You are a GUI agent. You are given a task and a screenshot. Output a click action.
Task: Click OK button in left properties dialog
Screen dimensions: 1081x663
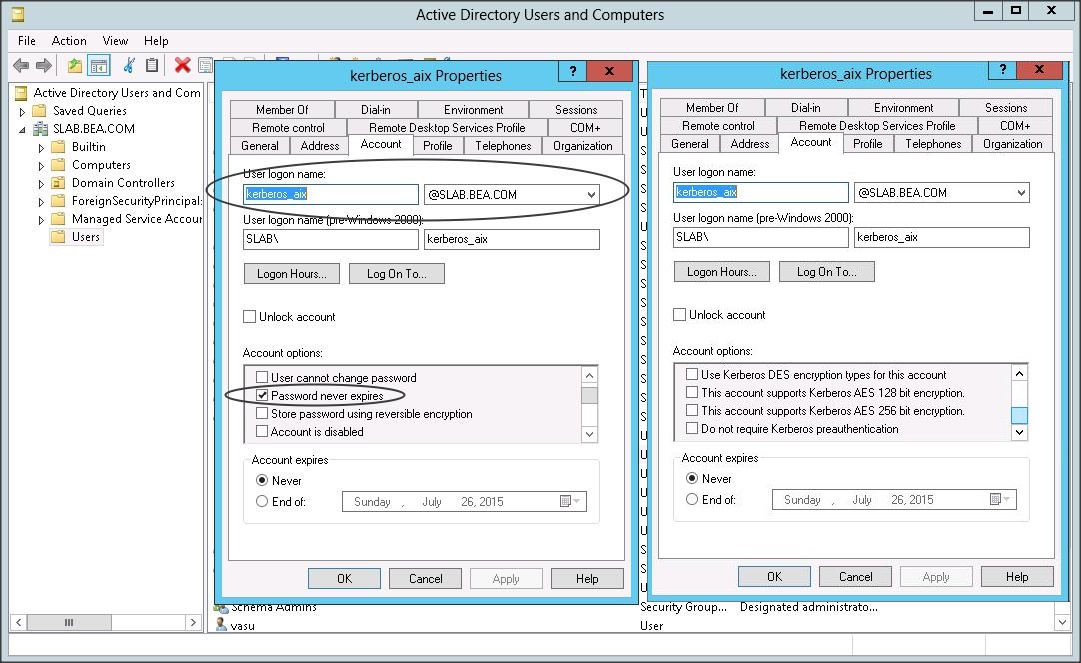[x=344, y=578]
